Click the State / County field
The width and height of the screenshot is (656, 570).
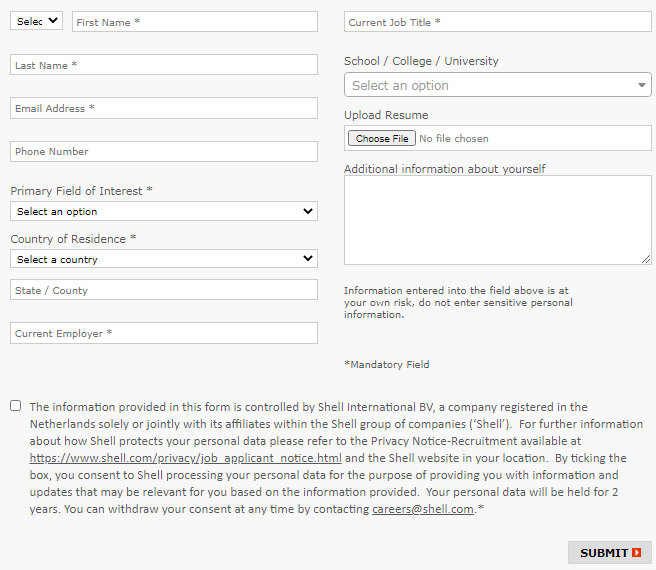tap(164, 290)
